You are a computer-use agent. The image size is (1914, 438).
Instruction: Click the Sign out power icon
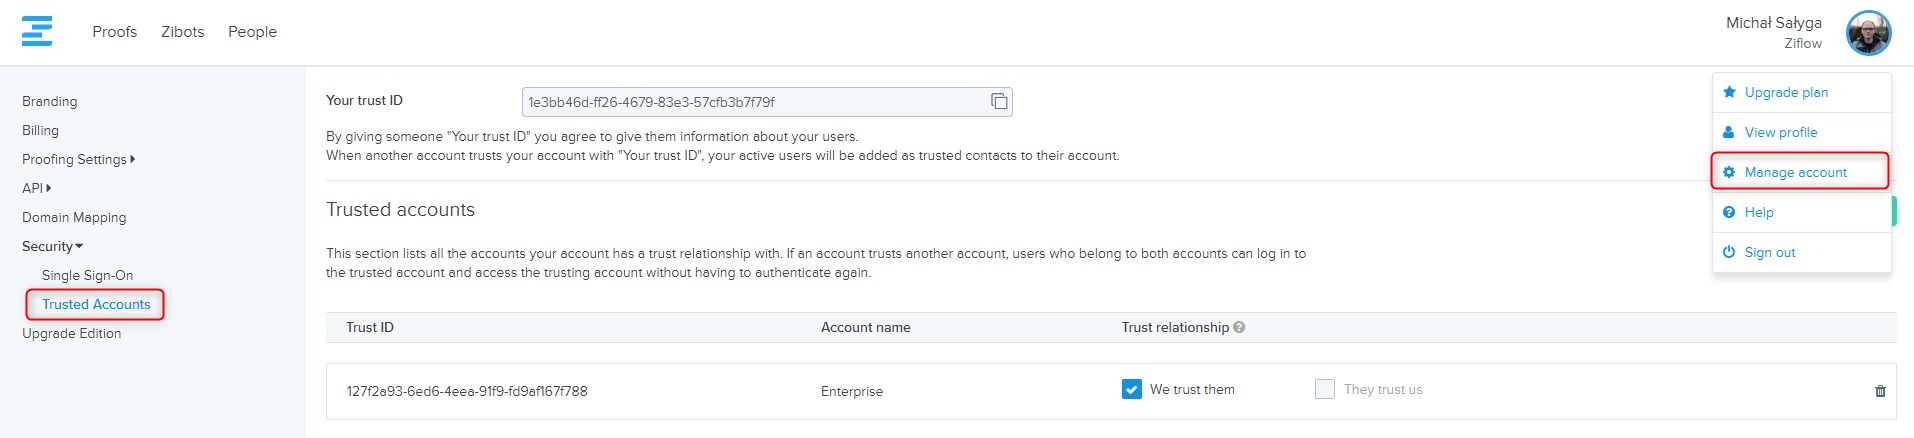1729,252
